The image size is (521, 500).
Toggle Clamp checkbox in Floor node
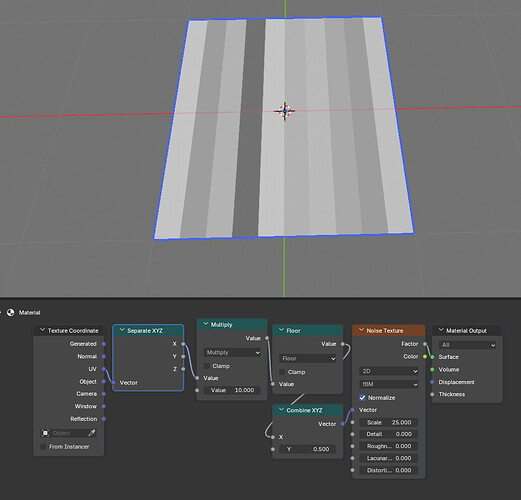coord(282,372)
